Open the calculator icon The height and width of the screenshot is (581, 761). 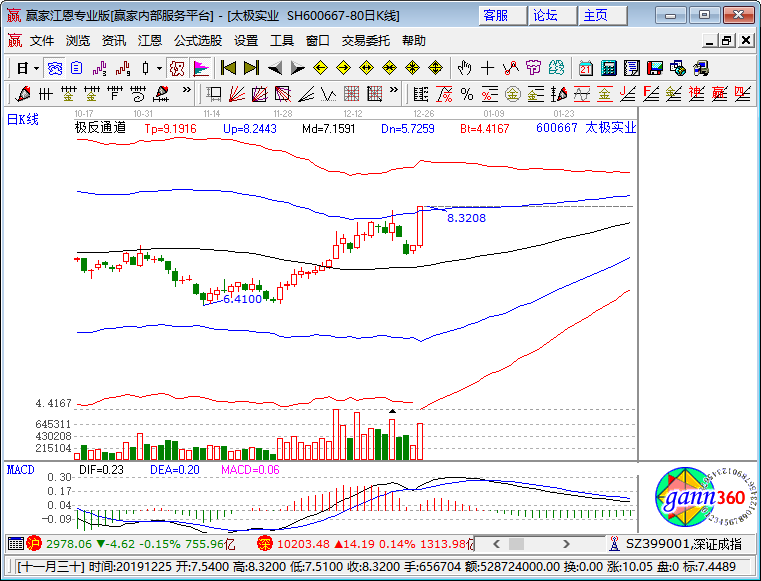[609, 68]
